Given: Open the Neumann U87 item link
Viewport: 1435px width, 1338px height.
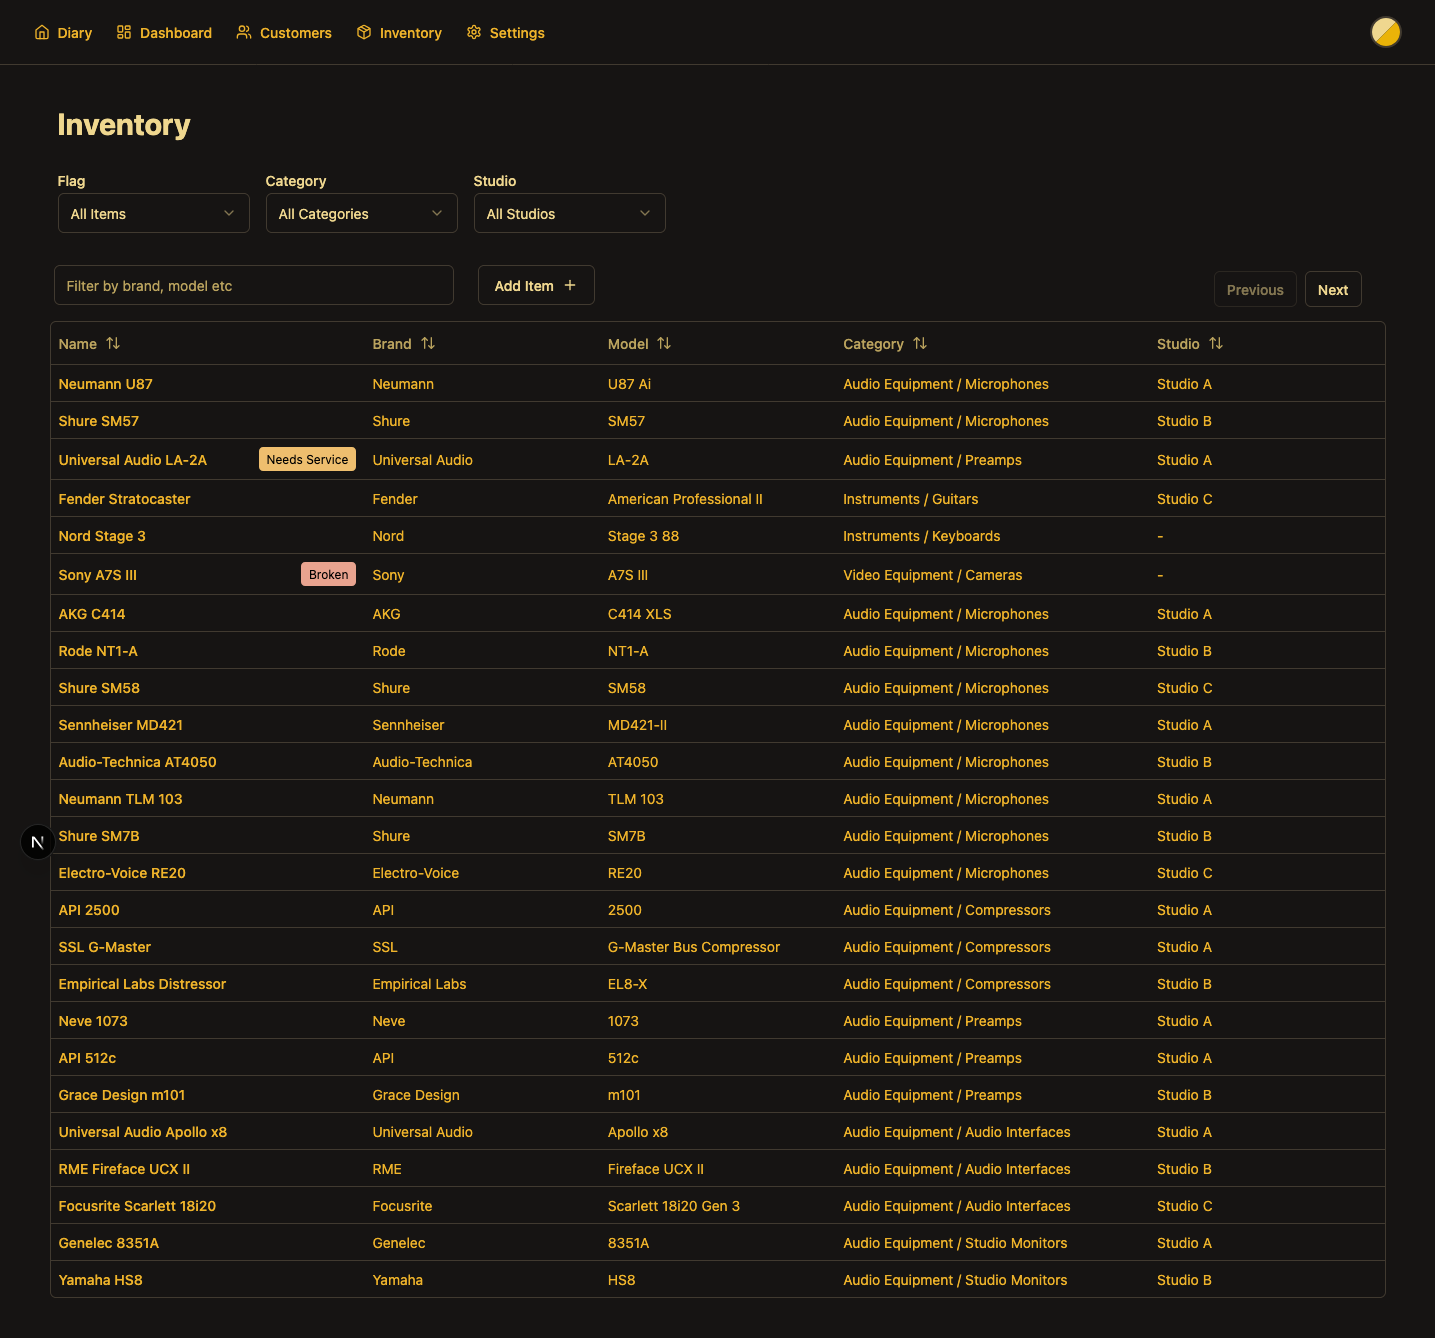Looking at the screenshot, I should point(105,384).
